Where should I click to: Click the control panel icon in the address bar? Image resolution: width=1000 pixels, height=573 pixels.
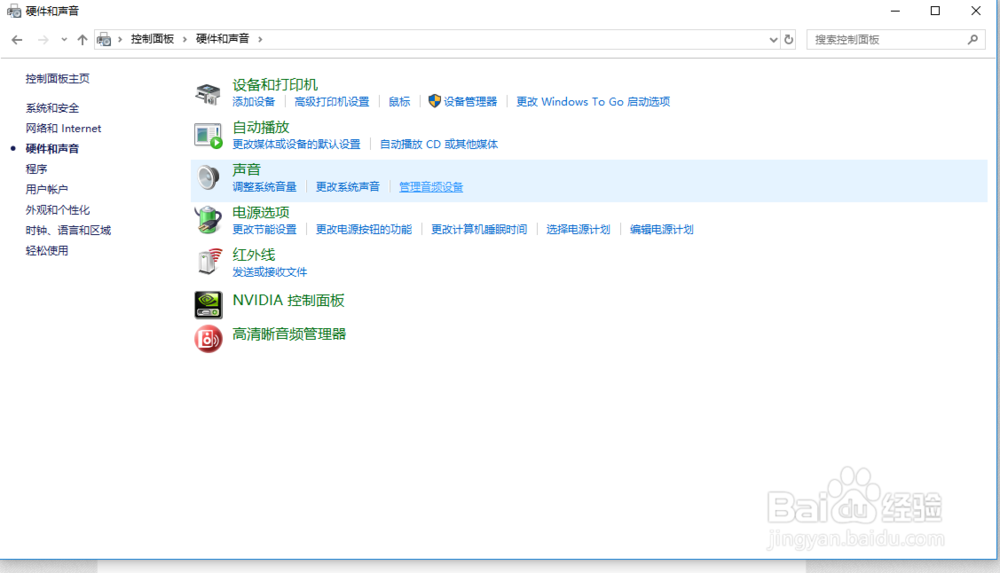(104, 40)
